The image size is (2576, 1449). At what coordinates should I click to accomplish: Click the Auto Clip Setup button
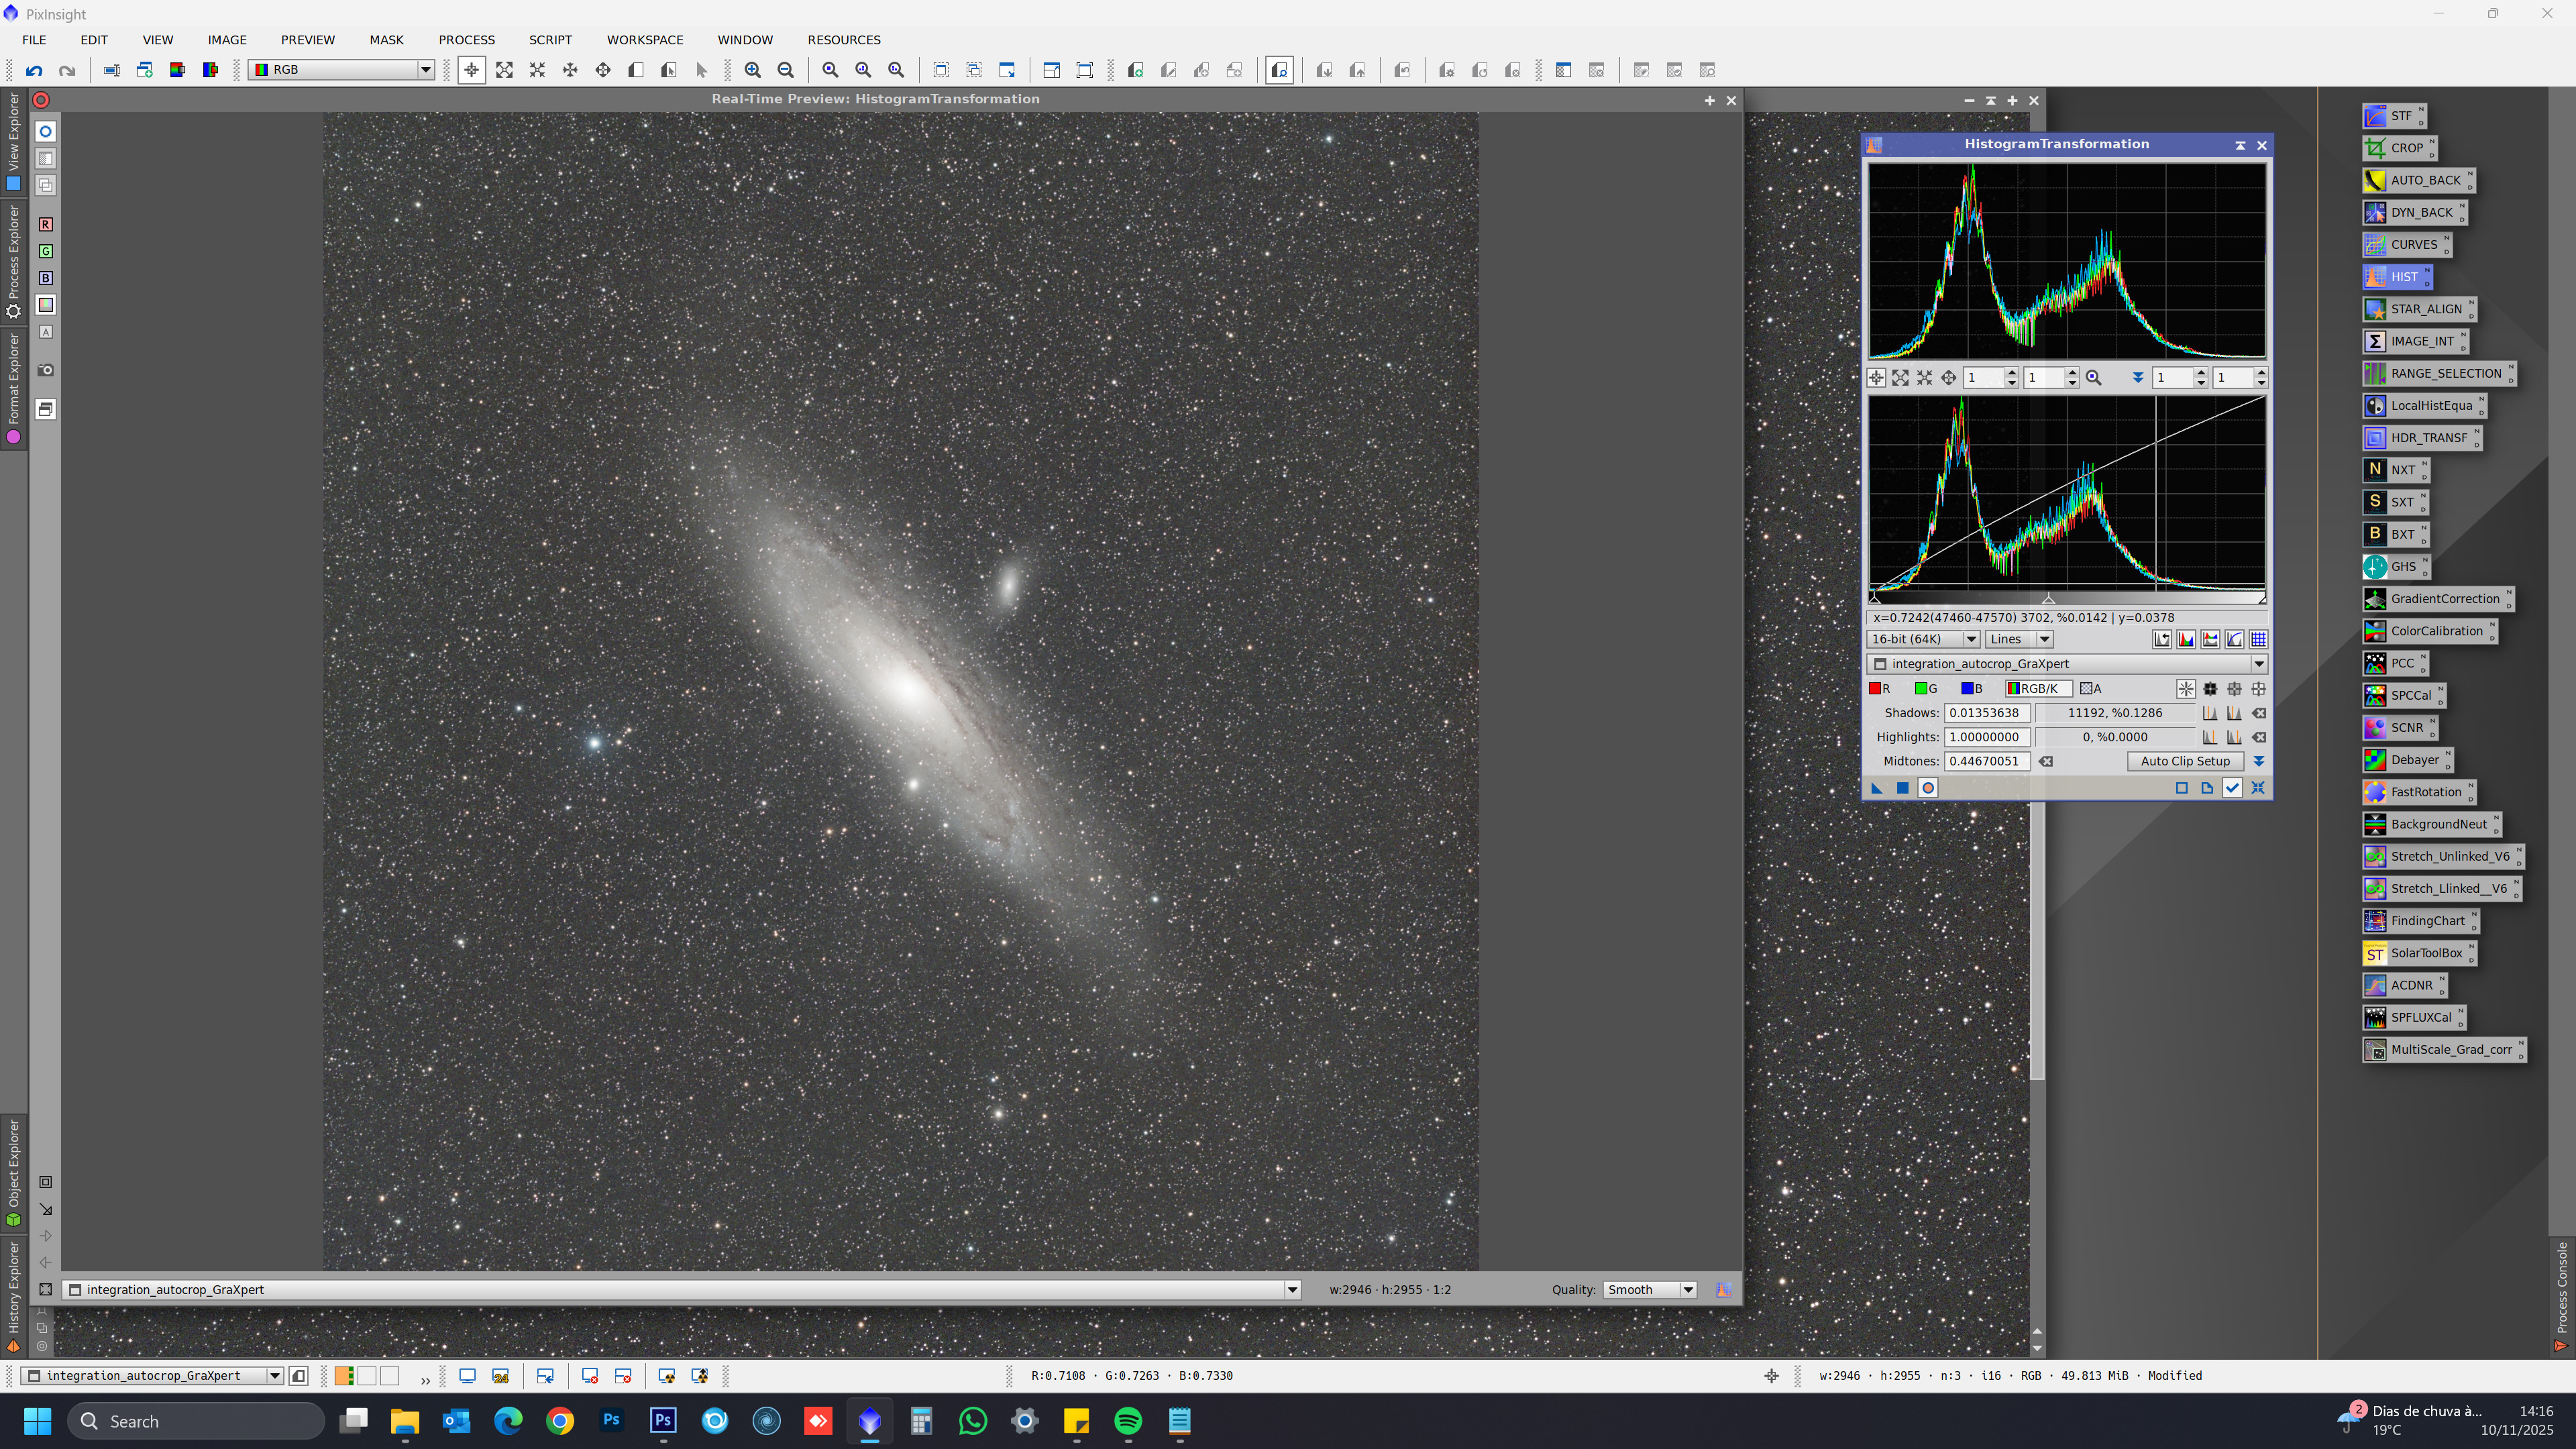[2185, 761]
